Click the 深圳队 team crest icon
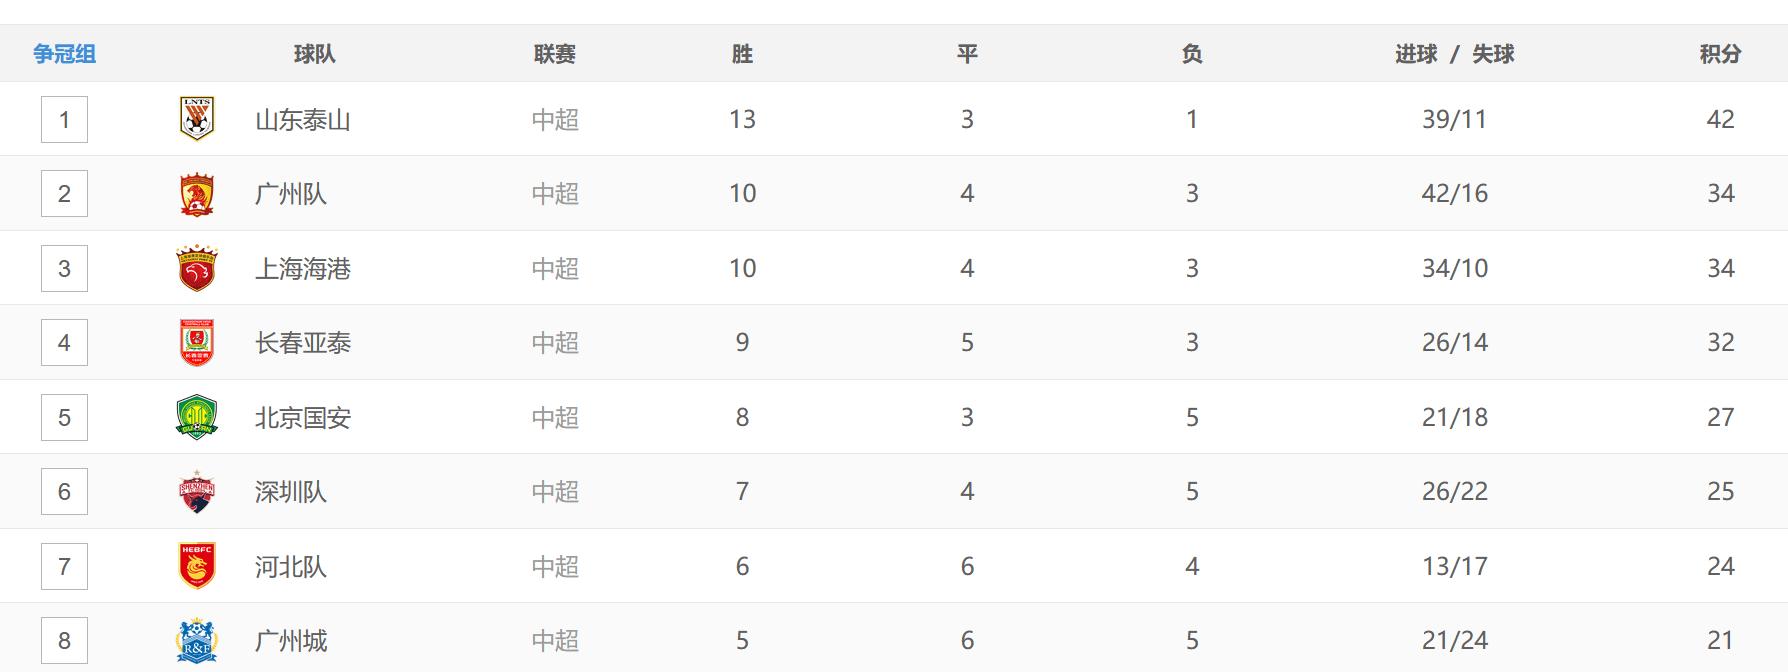The image size is (1788, 672). (x=197, y=492)
